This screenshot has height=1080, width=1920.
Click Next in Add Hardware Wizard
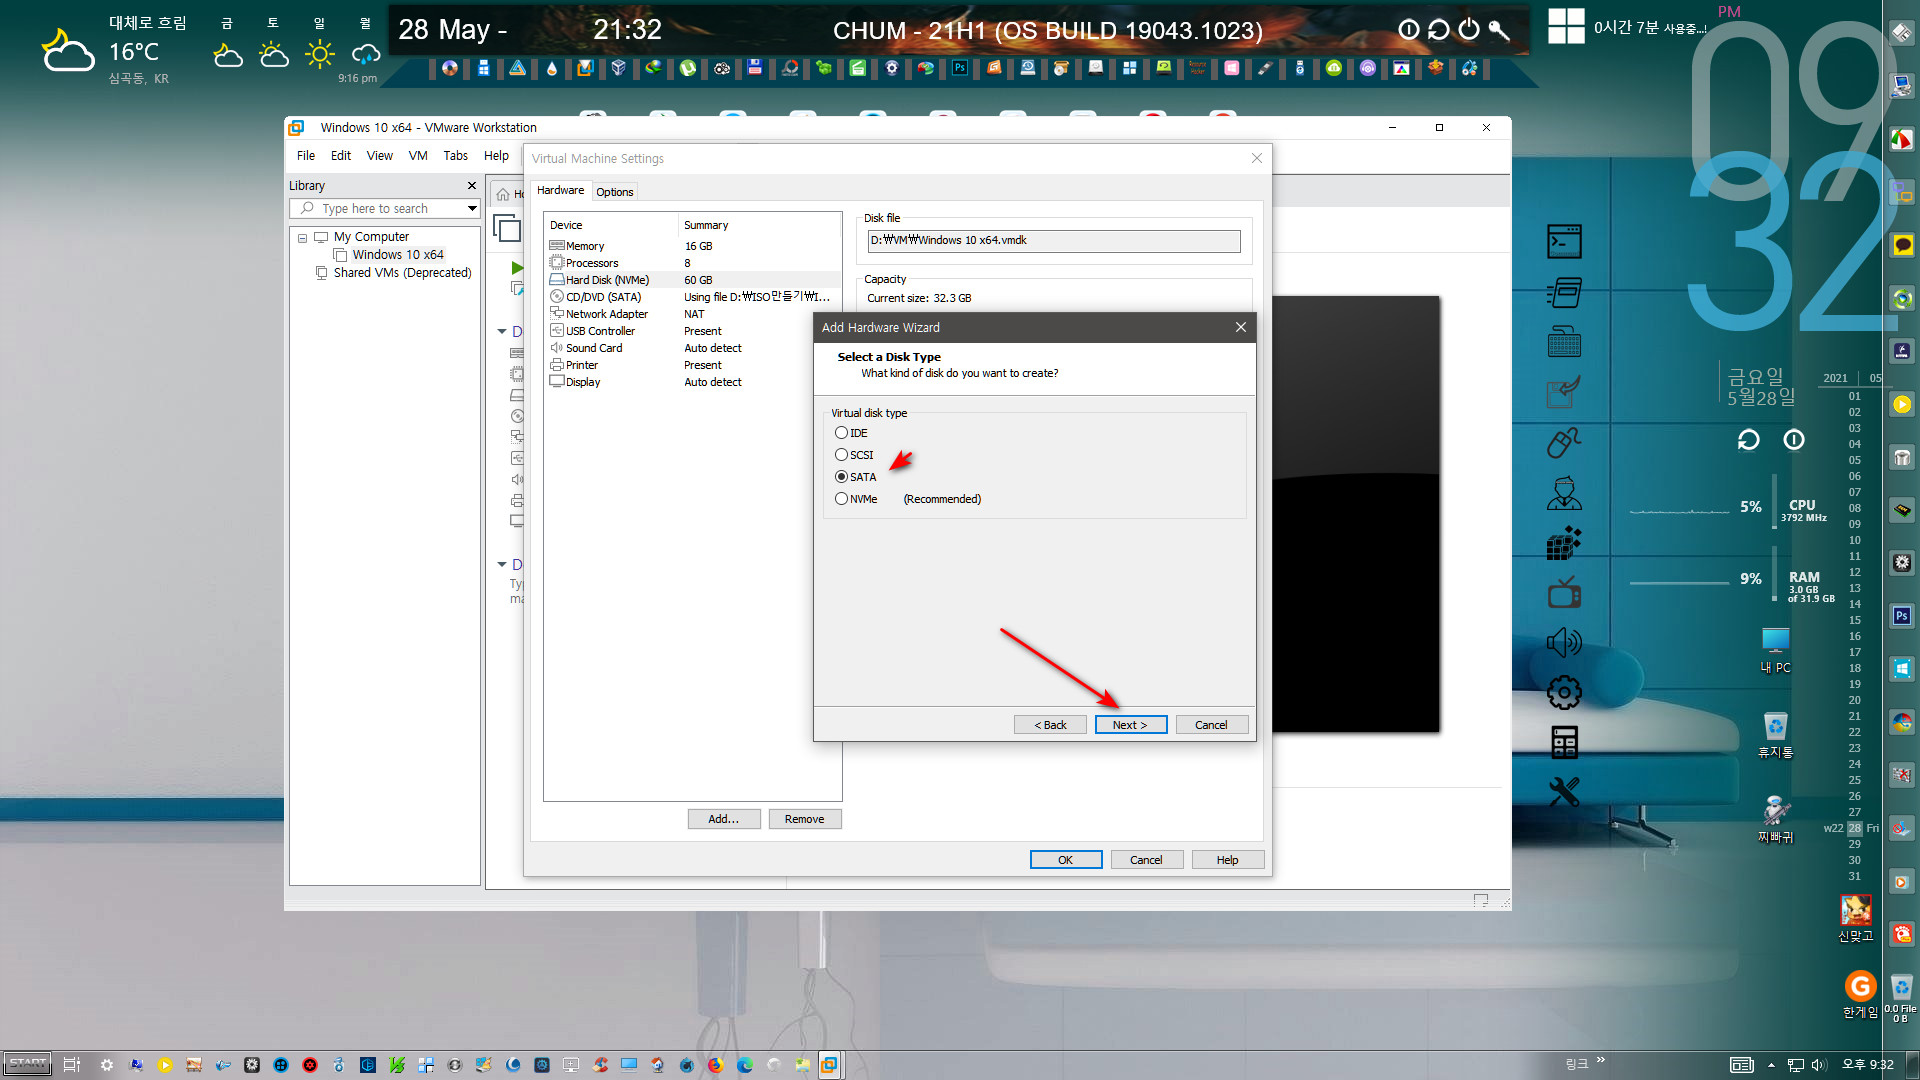tap(1130, 725)
